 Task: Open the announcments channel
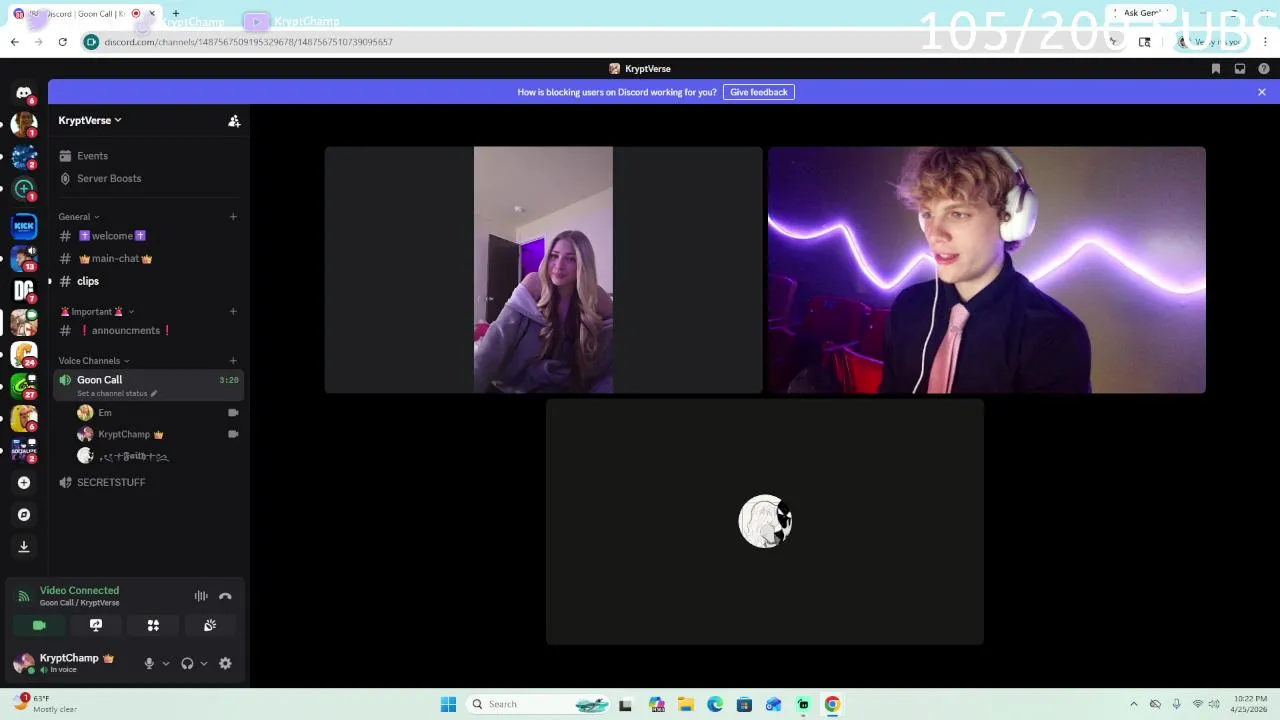(x=148, y=330)
